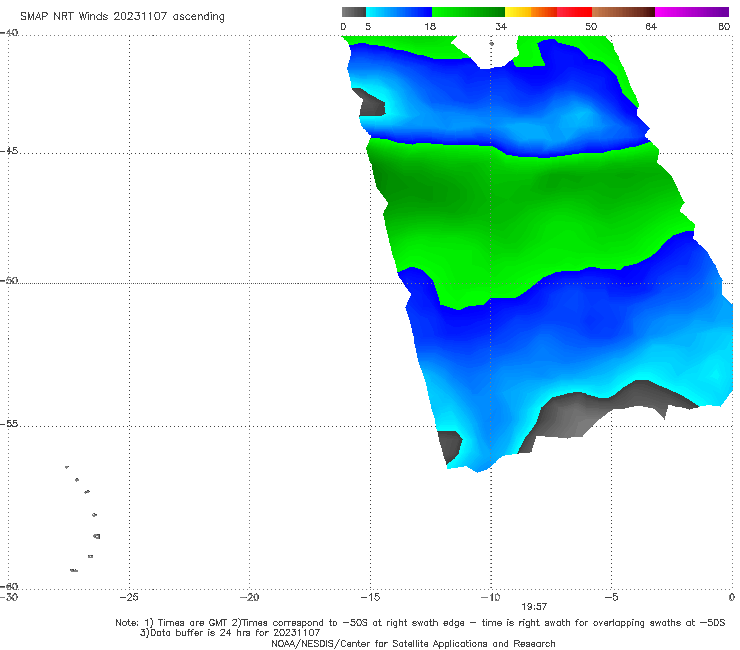740x650 pixels.
Task: Pick the magenta-purple segment of the color bar
Action: pyautogui.click(x=692, y=12)
